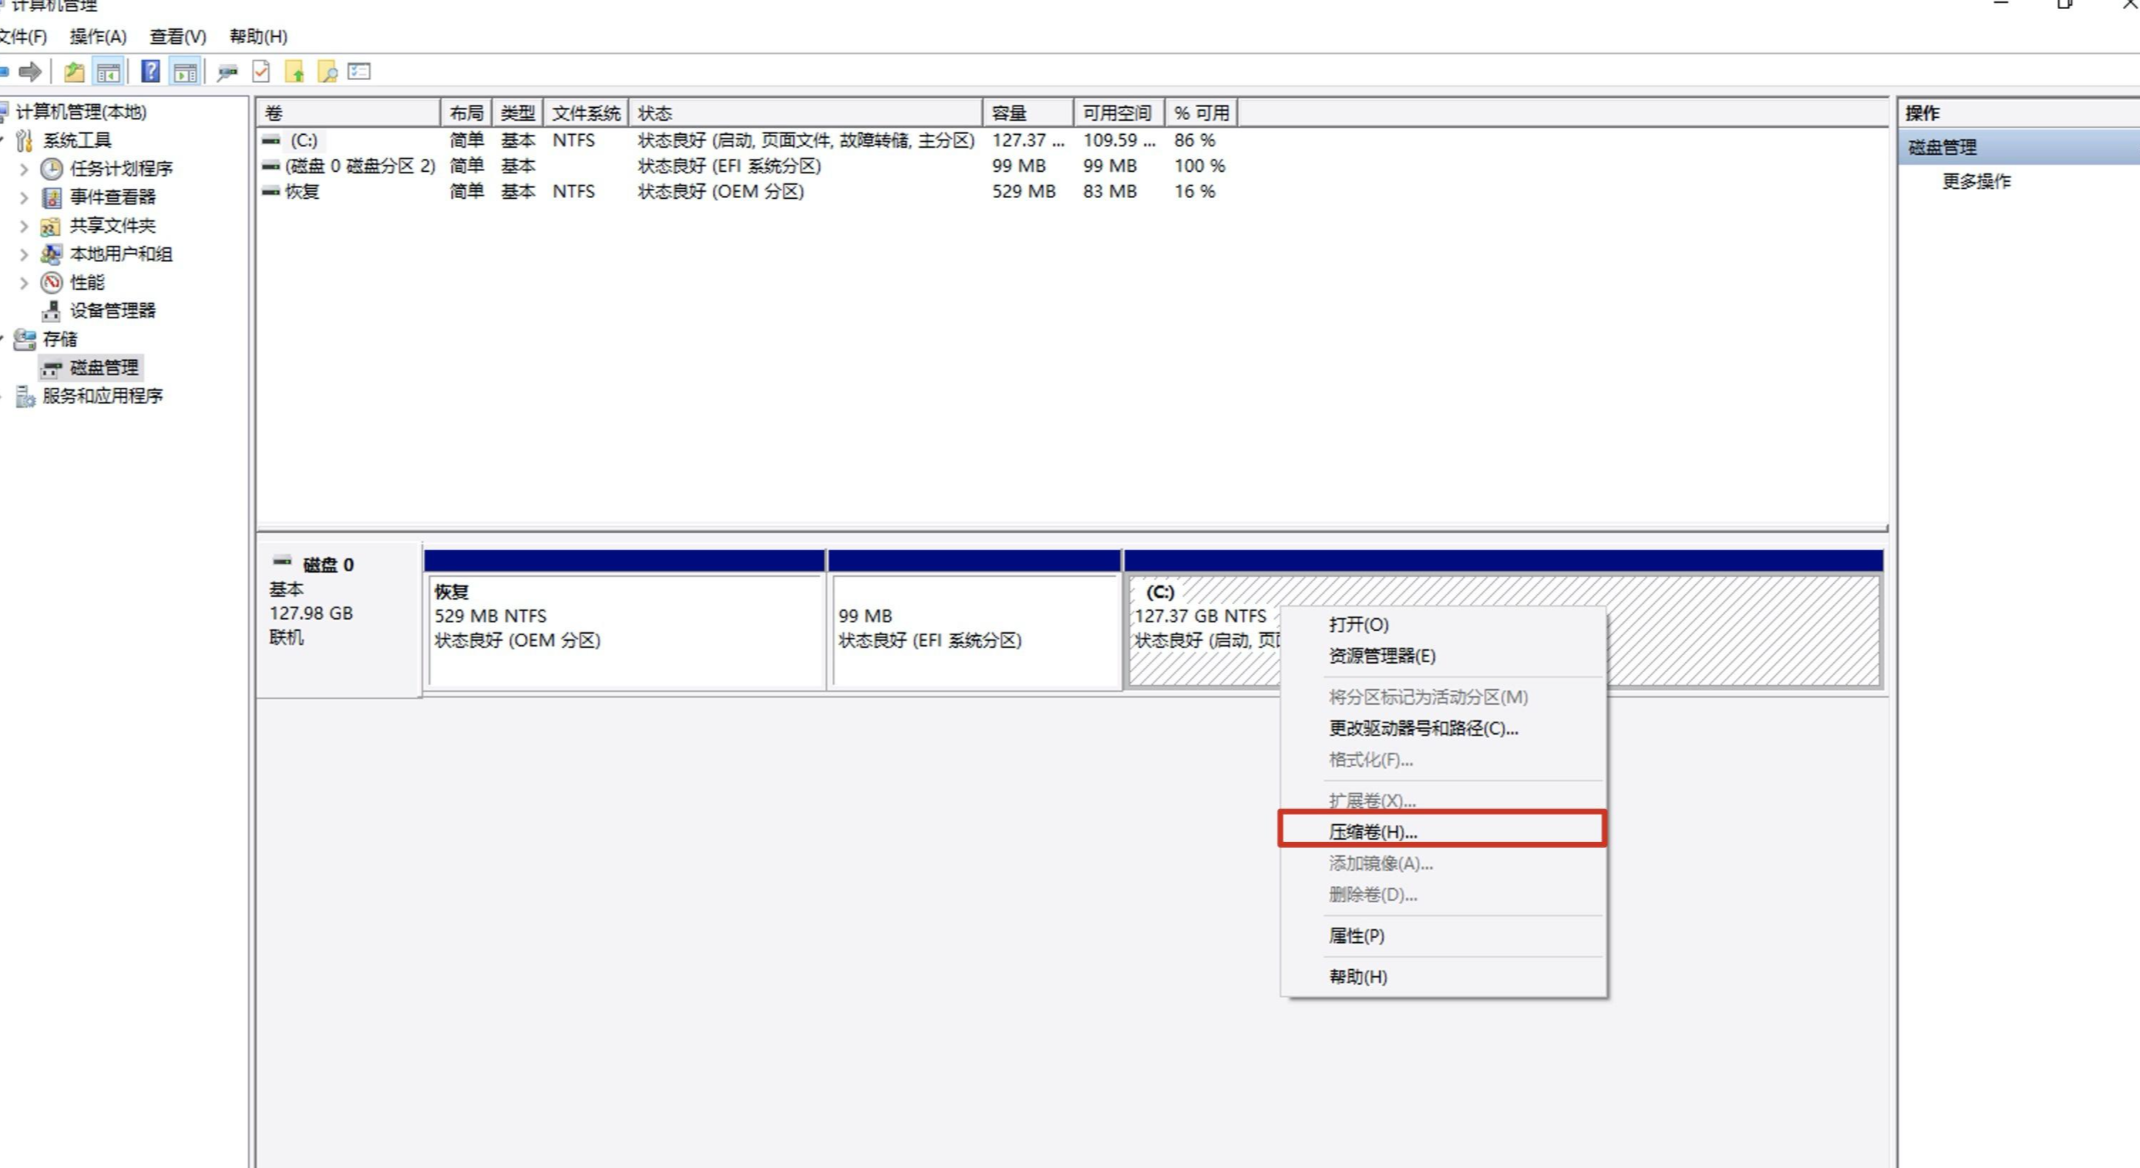The height and width of the screenshot is (1168, 2140).
Task: Click 更多操作 in the Actions pane
Action: pyautogui.click(x=1975, y=182)
